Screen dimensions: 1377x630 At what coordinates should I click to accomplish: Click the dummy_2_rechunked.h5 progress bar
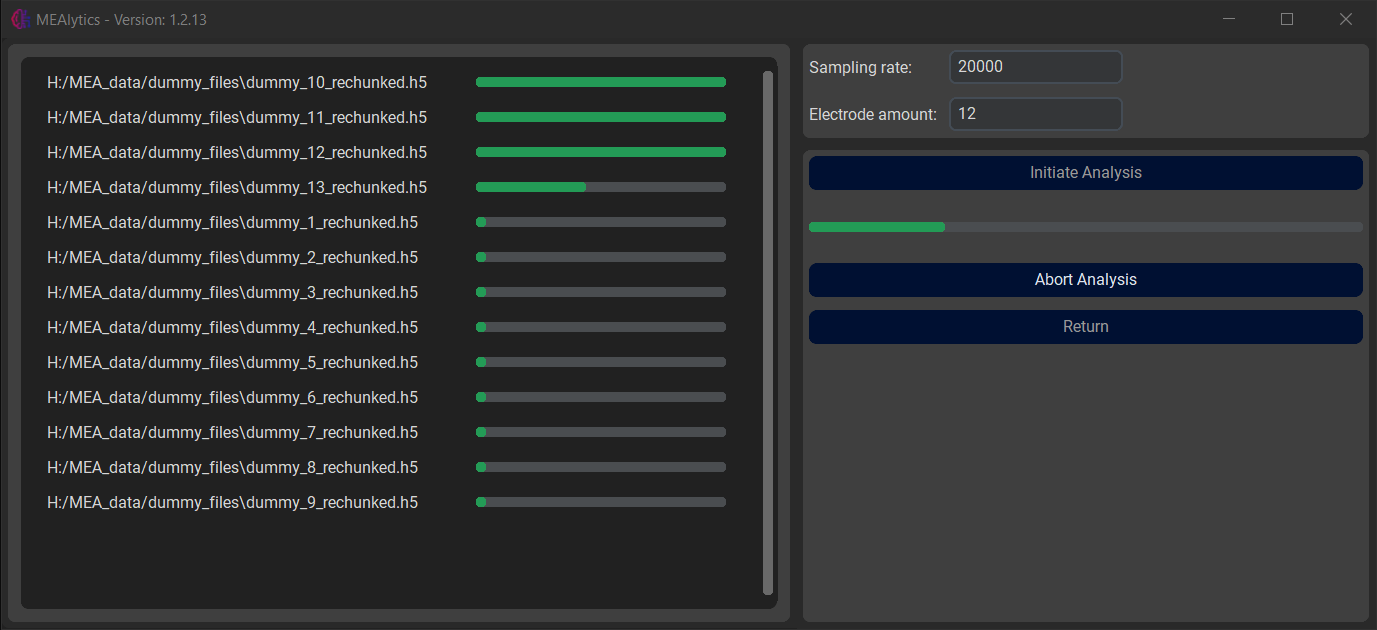click(600, 258)
